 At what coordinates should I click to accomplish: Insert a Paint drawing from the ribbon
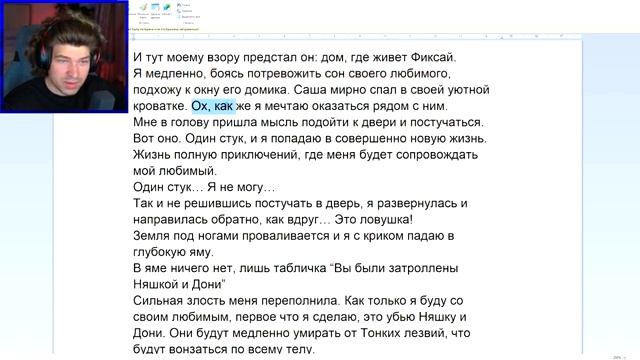click(143, 10)
